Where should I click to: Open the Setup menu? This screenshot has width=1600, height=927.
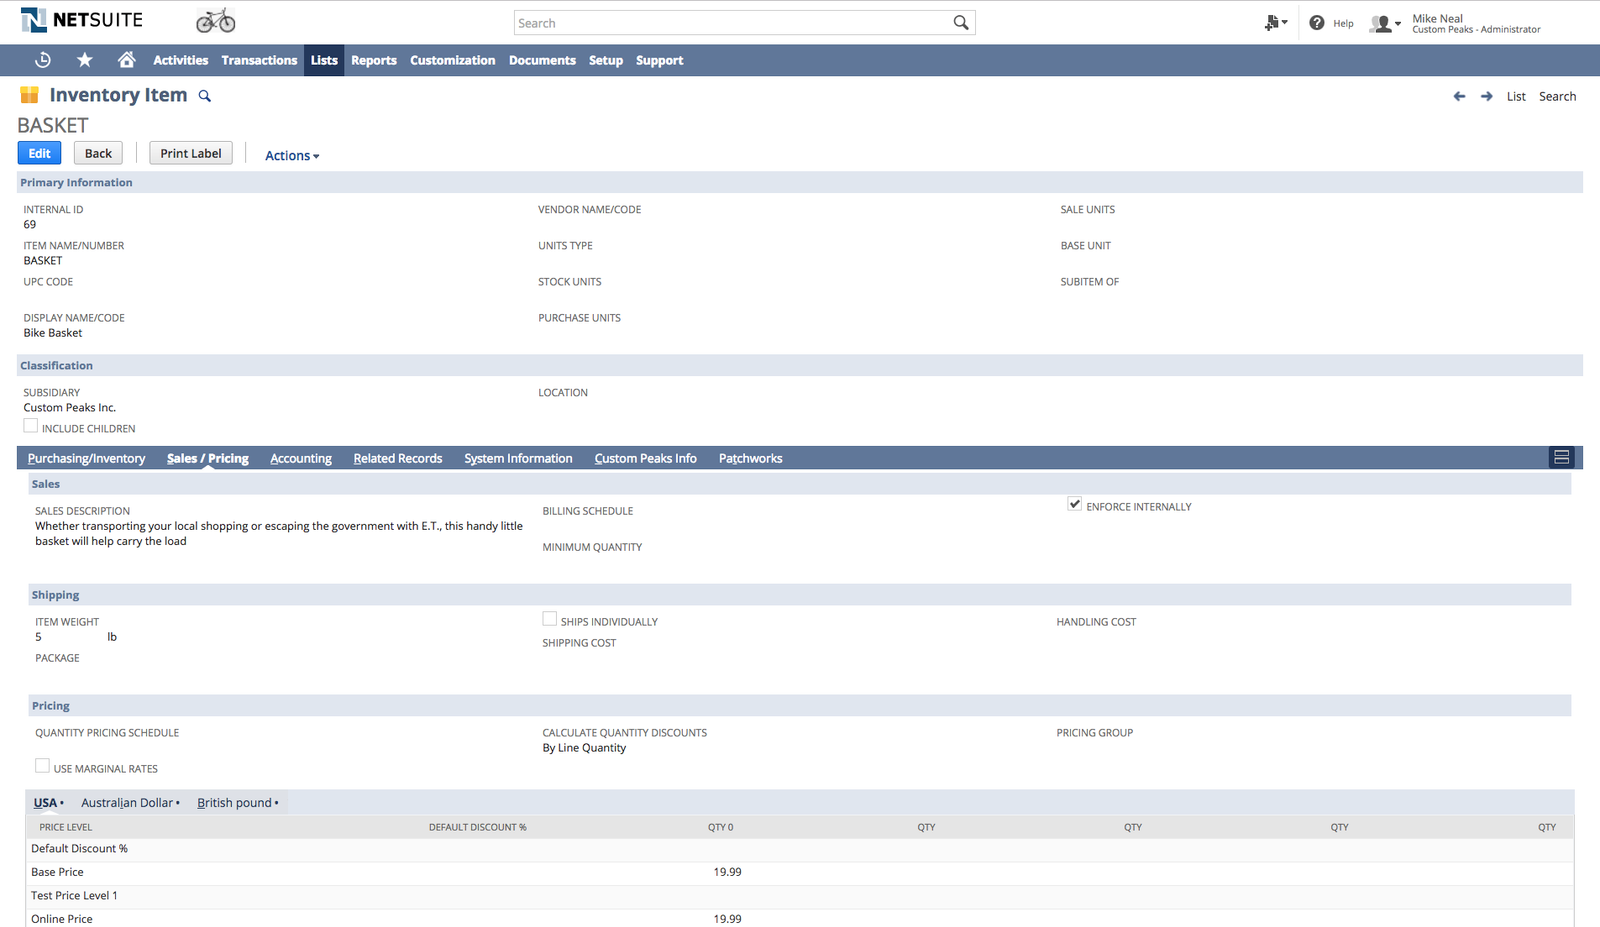[606, 60]
